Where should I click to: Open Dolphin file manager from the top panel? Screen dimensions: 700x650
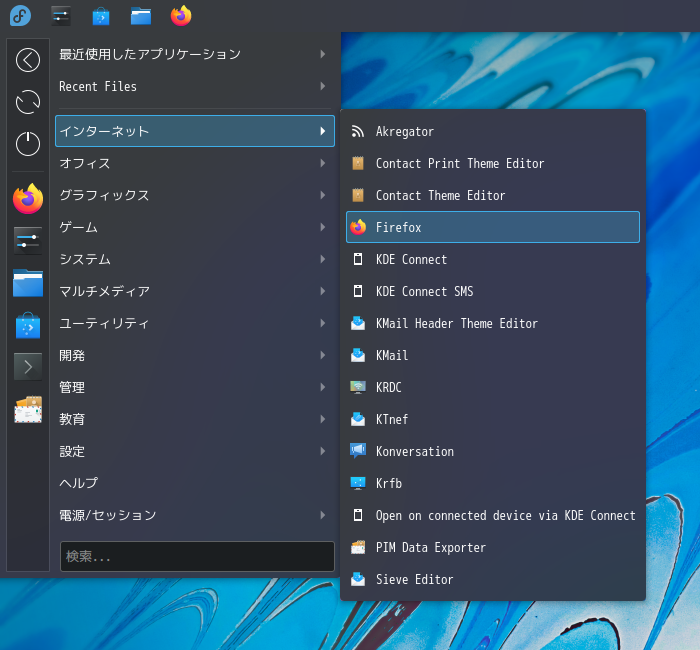pyautogui.click(x=141, y=17)
